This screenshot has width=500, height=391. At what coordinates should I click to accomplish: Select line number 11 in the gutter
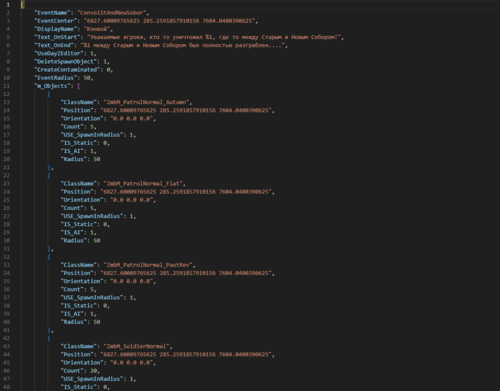7,86
